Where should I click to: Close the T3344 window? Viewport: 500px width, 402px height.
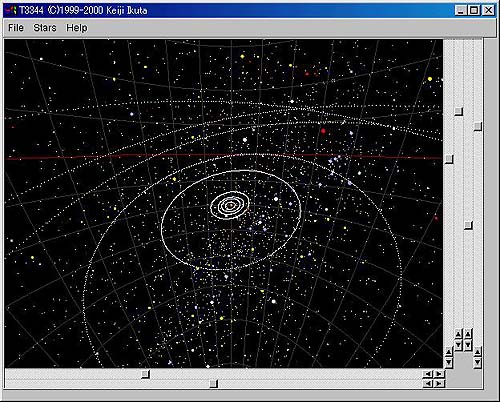[488, 10]
